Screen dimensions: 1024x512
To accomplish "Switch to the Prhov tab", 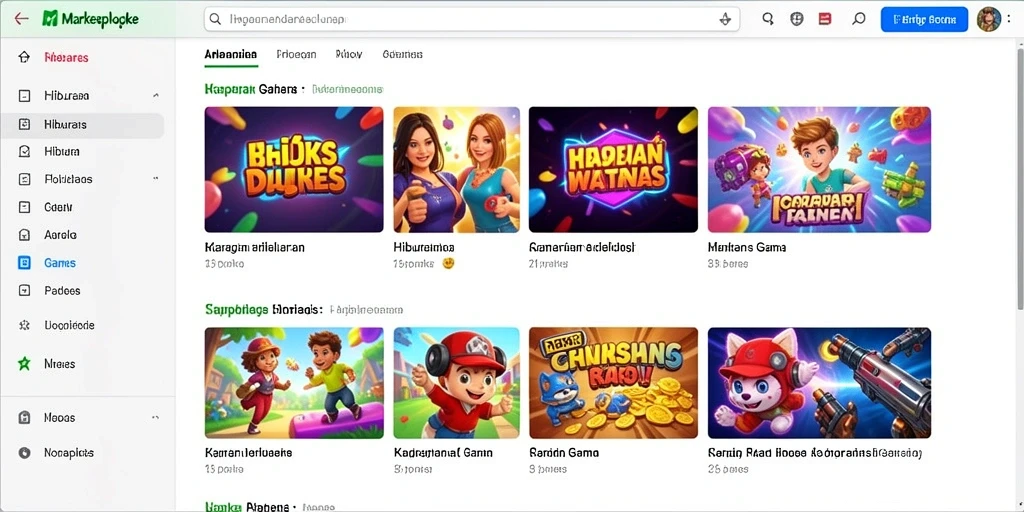I will click(x=349, y=54).
